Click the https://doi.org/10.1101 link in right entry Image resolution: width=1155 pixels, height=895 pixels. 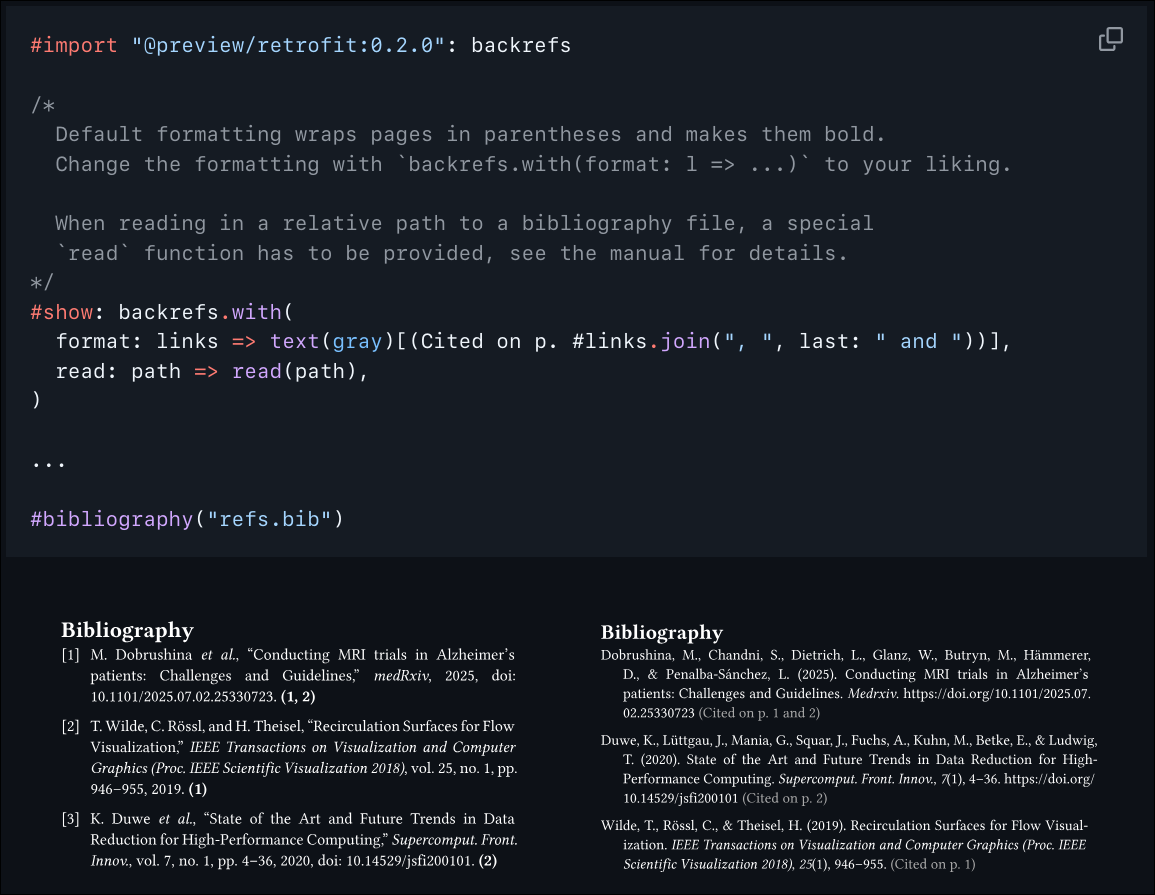[857, 703]
